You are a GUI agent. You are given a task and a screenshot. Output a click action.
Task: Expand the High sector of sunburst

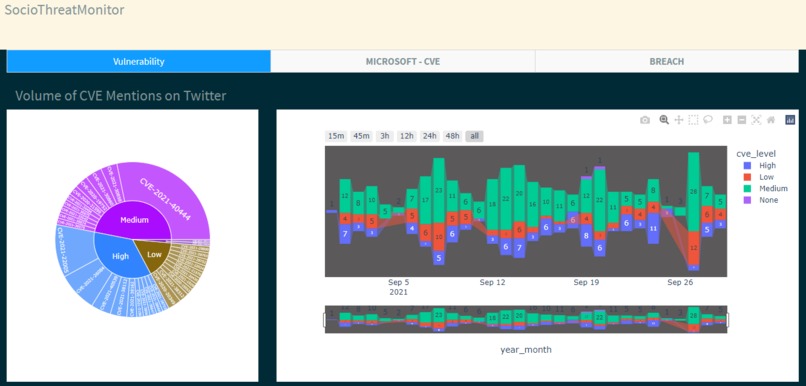pyautogui.click(x=120, y=256)
